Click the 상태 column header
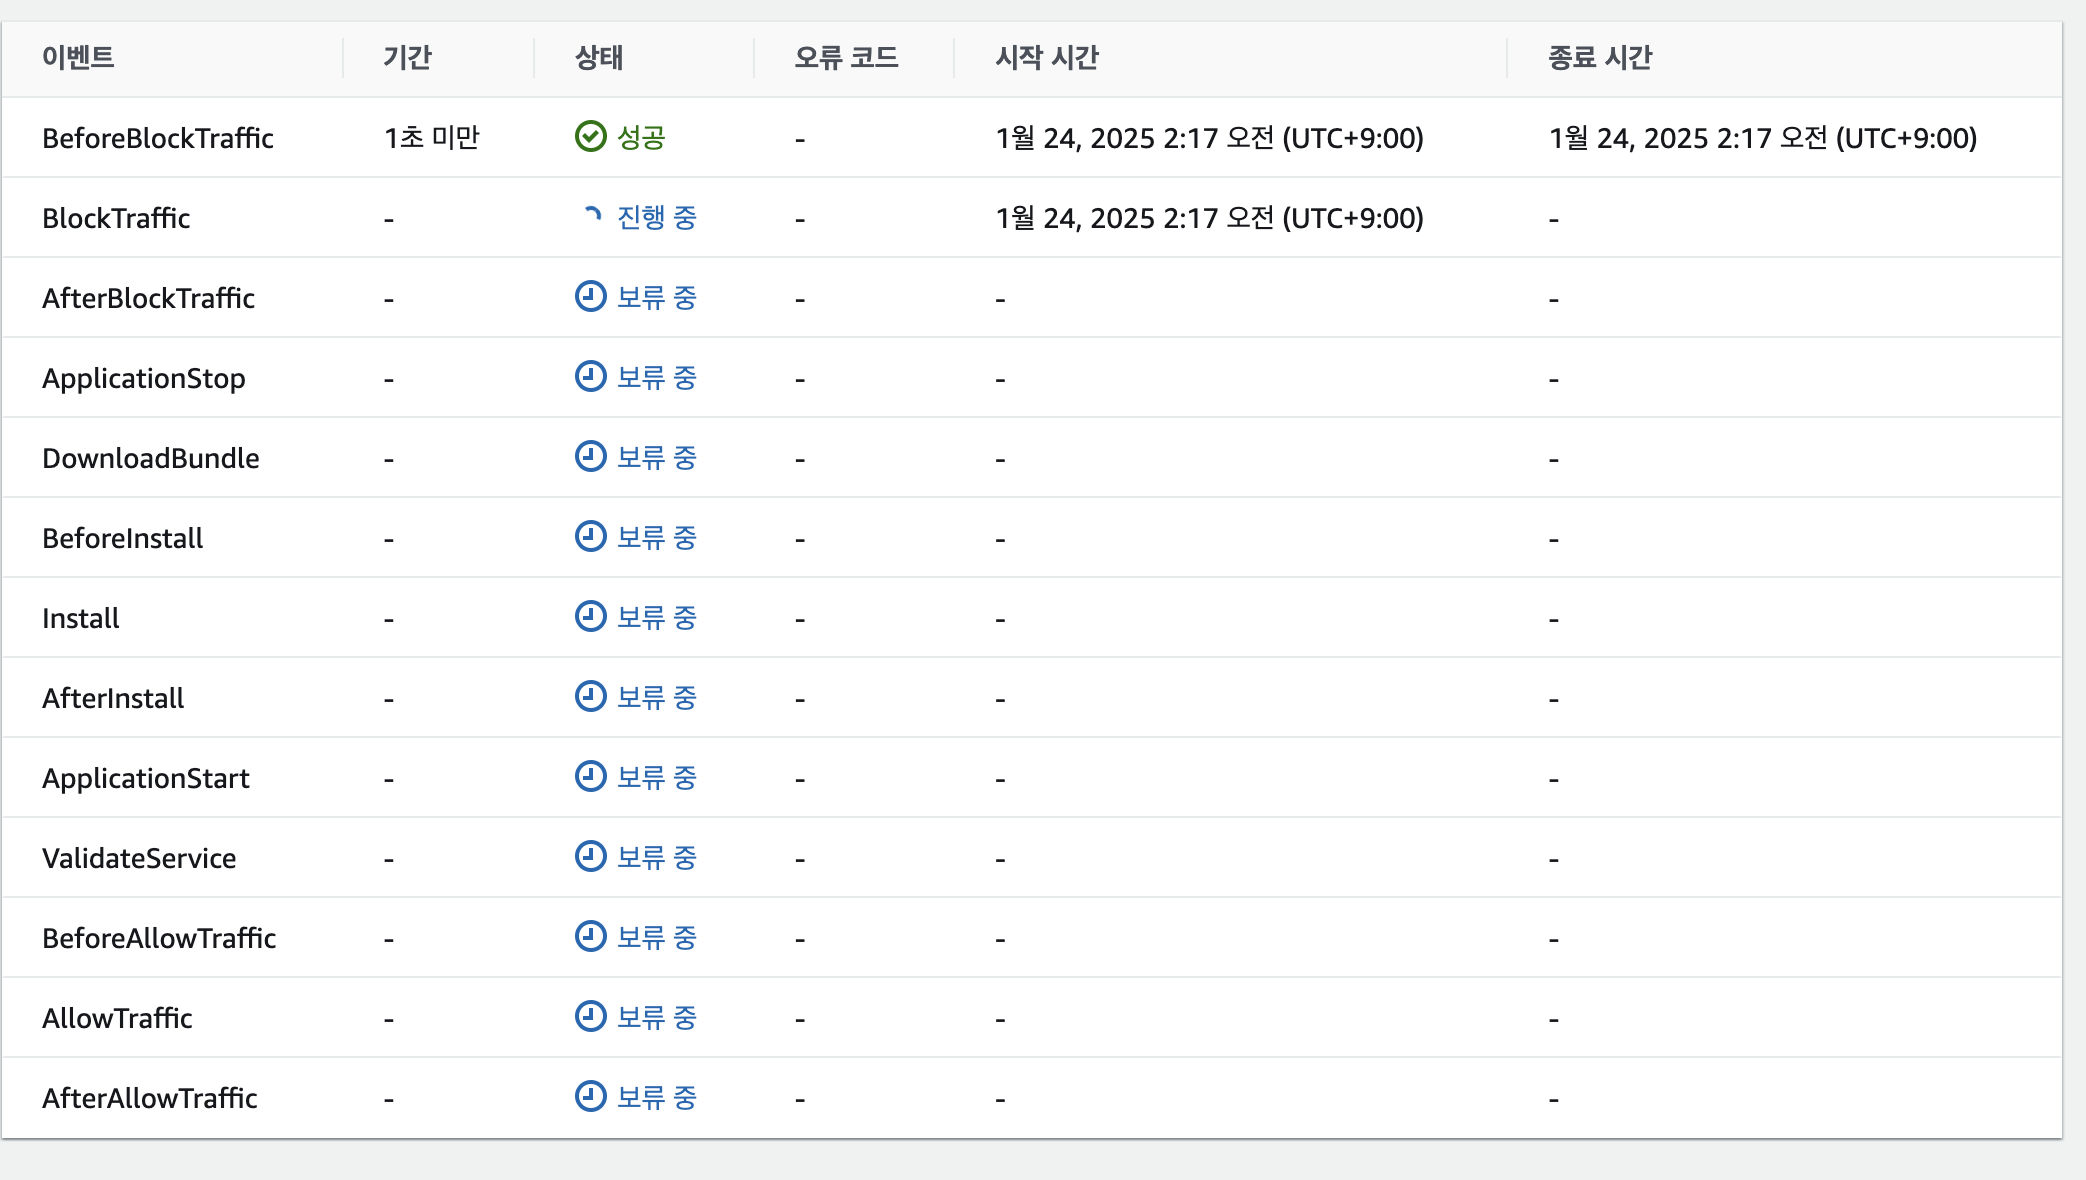The image size is (2086, 1180). click(x=599, y=58)
